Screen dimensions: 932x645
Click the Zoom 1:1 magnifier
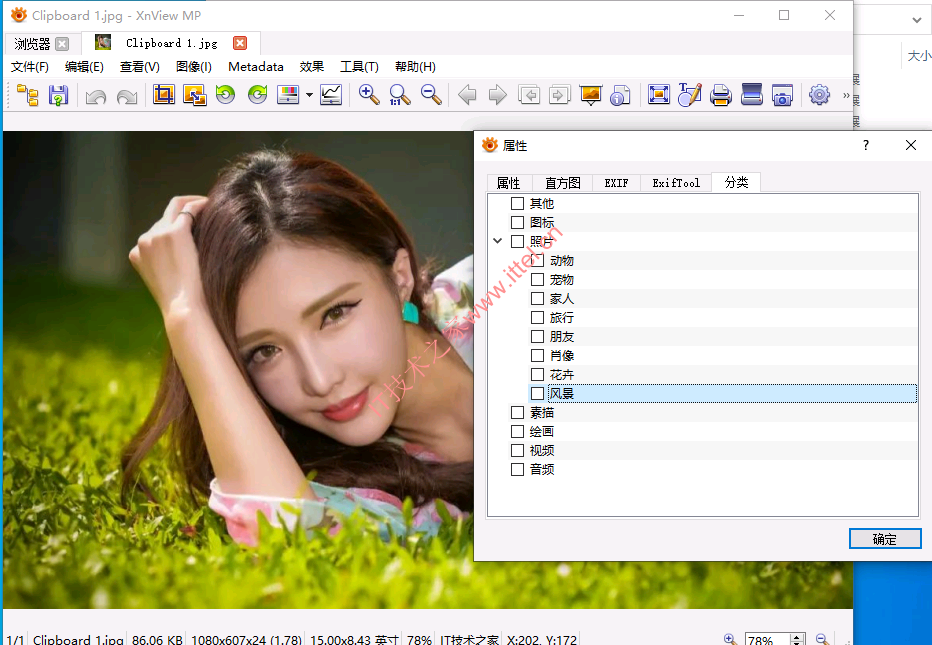tap(399, 95)
